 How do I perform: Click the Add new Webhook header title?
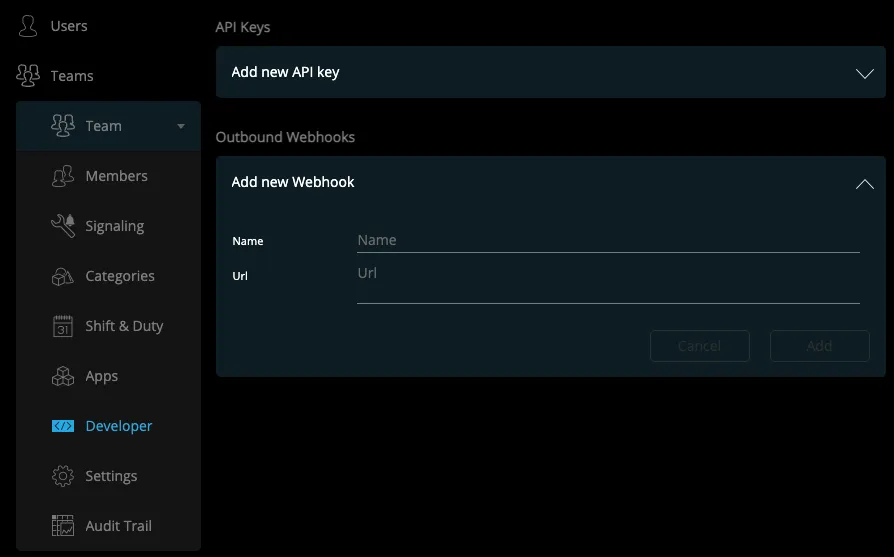coord(293,182)
